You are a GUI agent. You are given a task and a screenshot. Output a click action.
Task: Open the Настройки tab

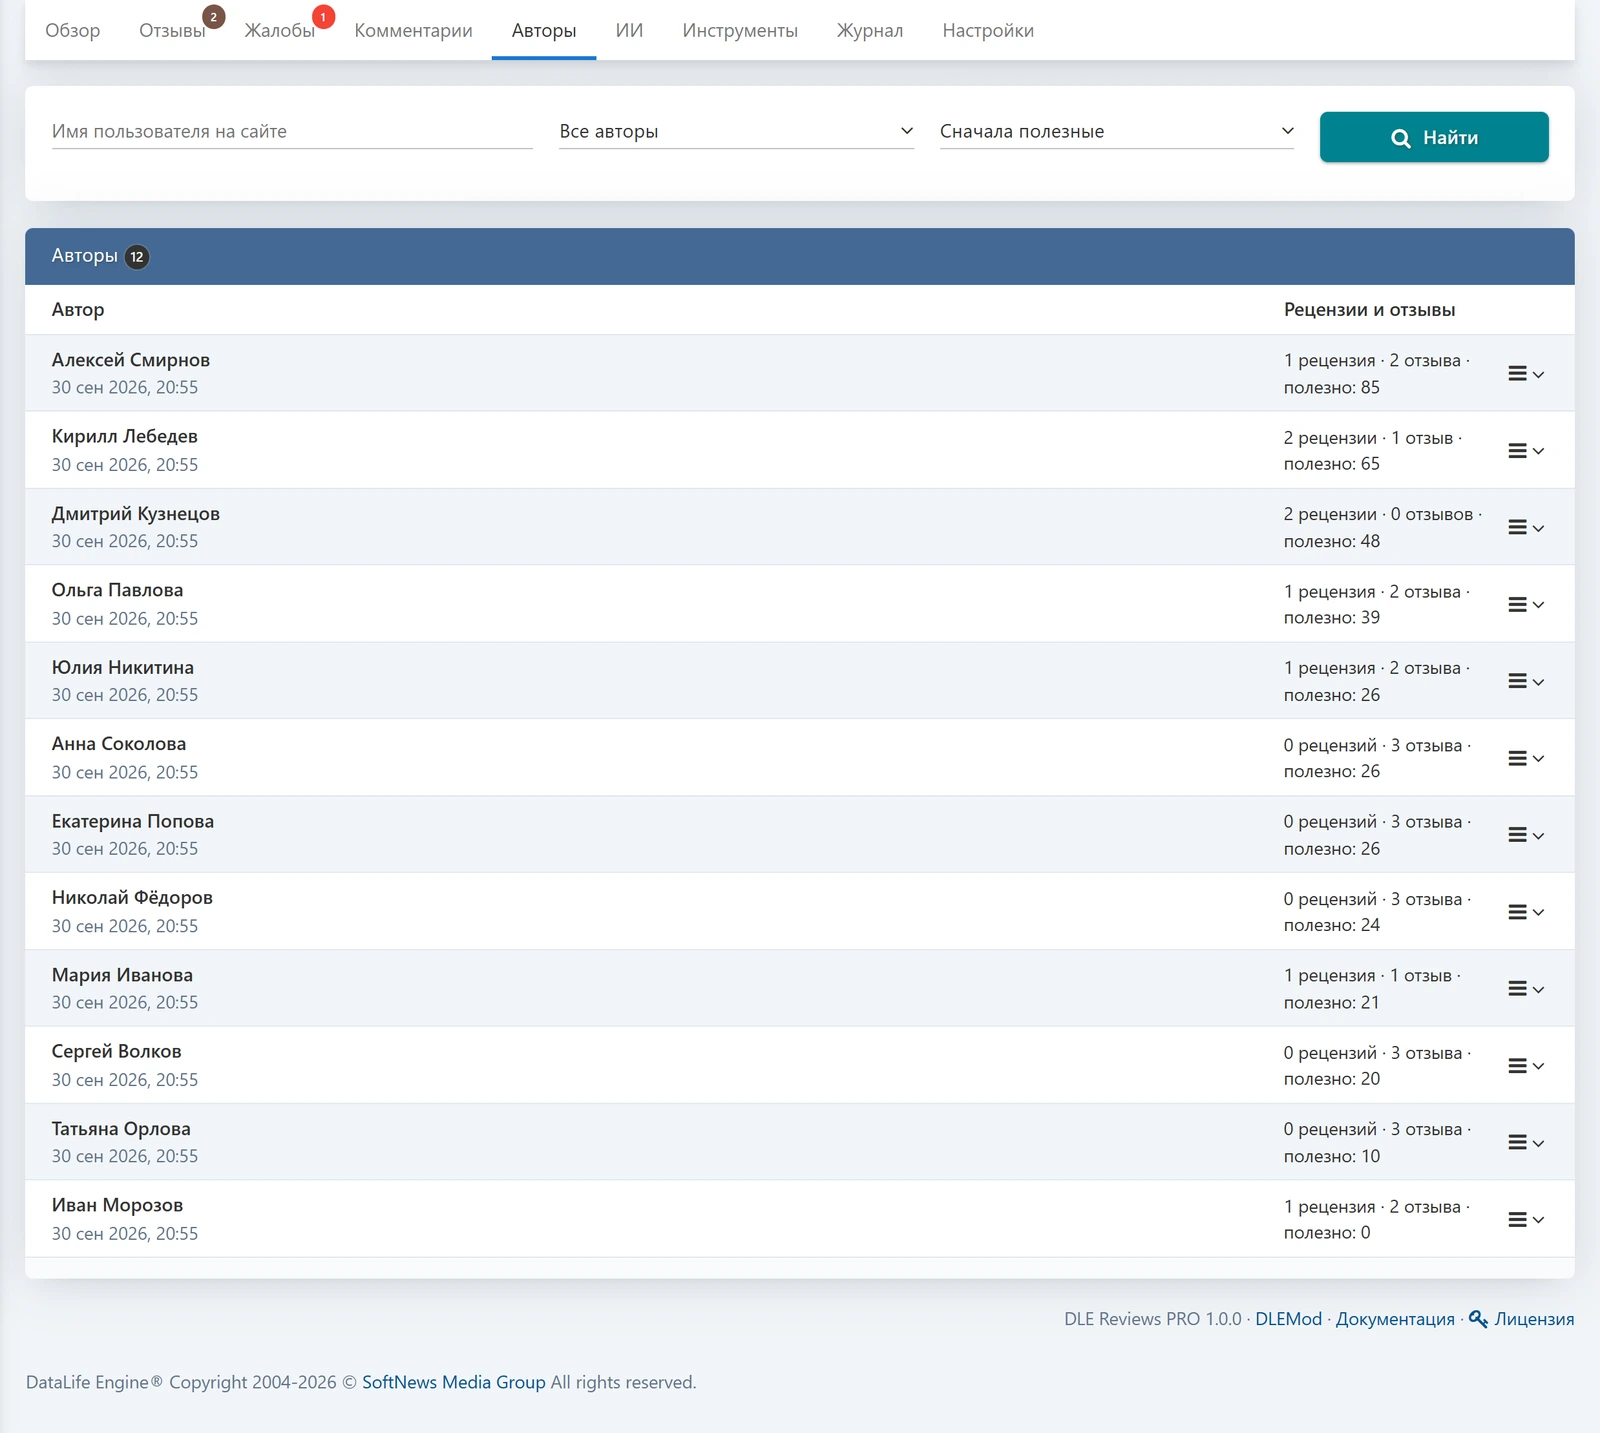tap(988, 31)
